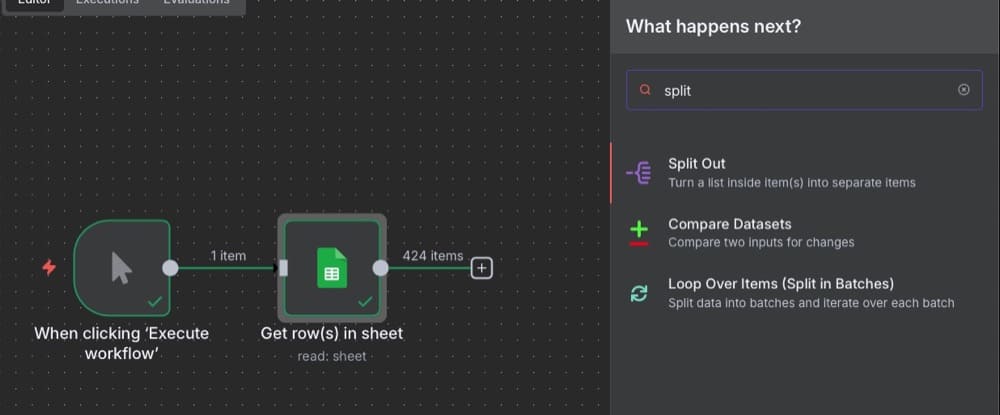The width and height of the screenshot is (1000, 415).
Task: Click the green checkmark on the trigger node
Action: pos(154,300)
